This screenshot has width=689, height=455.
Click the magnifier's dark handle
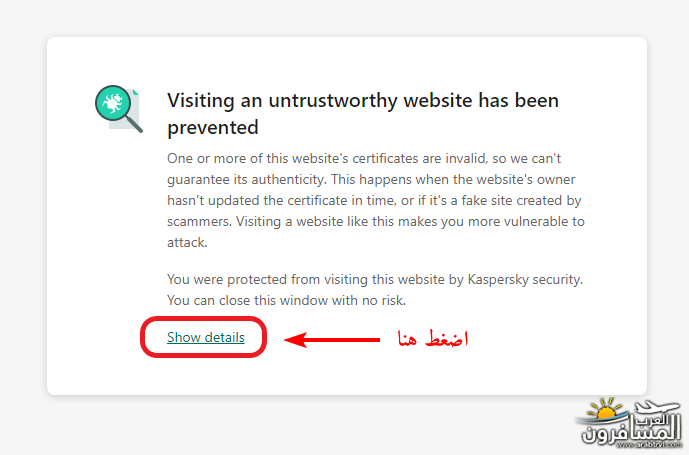(134, 124)
